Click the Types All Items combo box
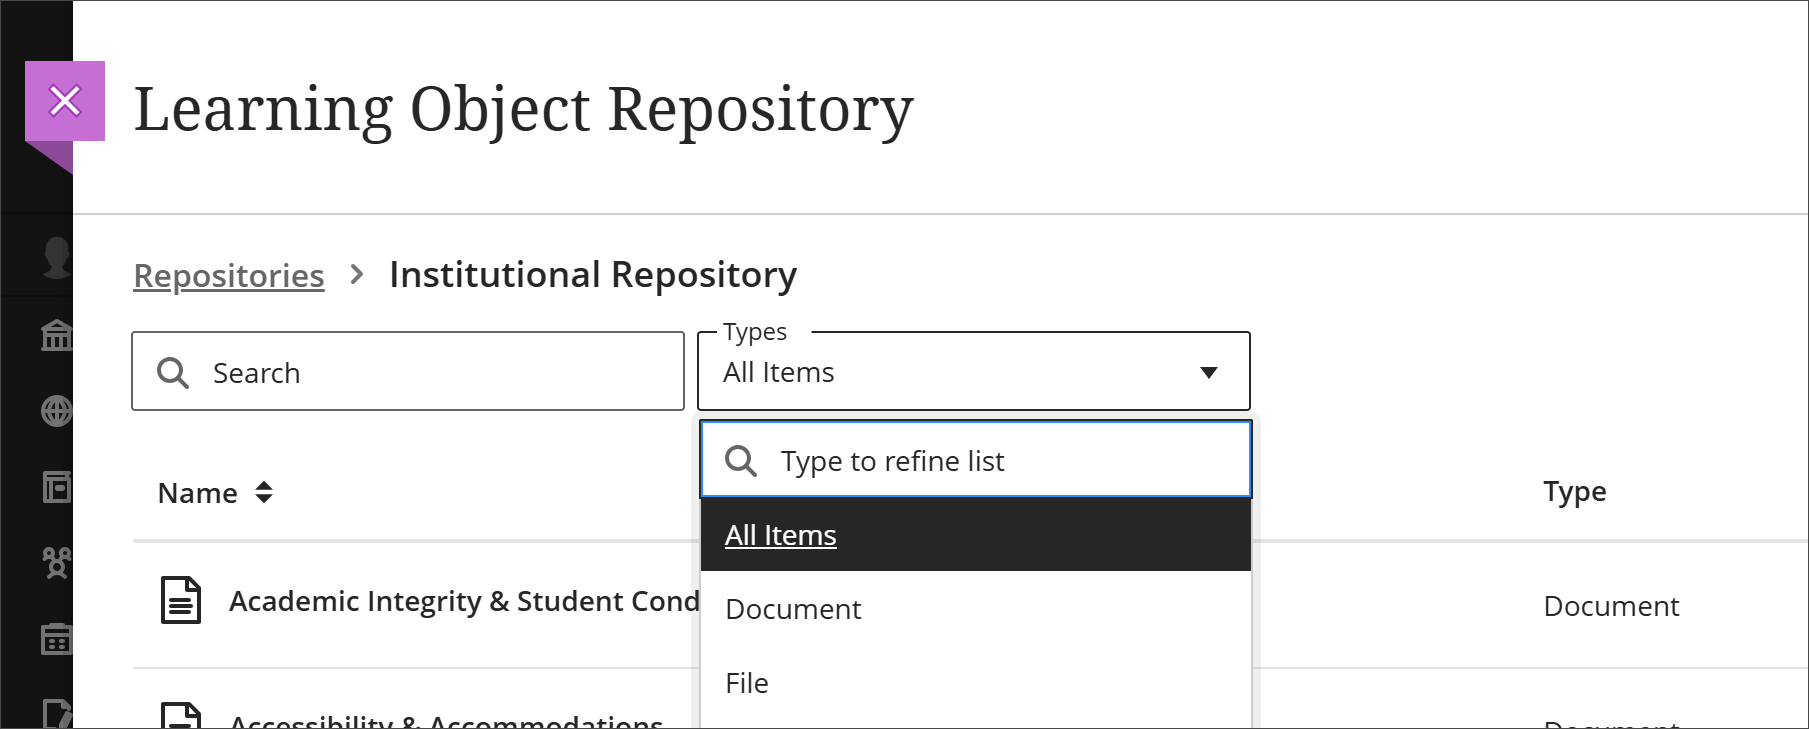The width and height of the screenshot is (1809, 729). tap(950, 373)
